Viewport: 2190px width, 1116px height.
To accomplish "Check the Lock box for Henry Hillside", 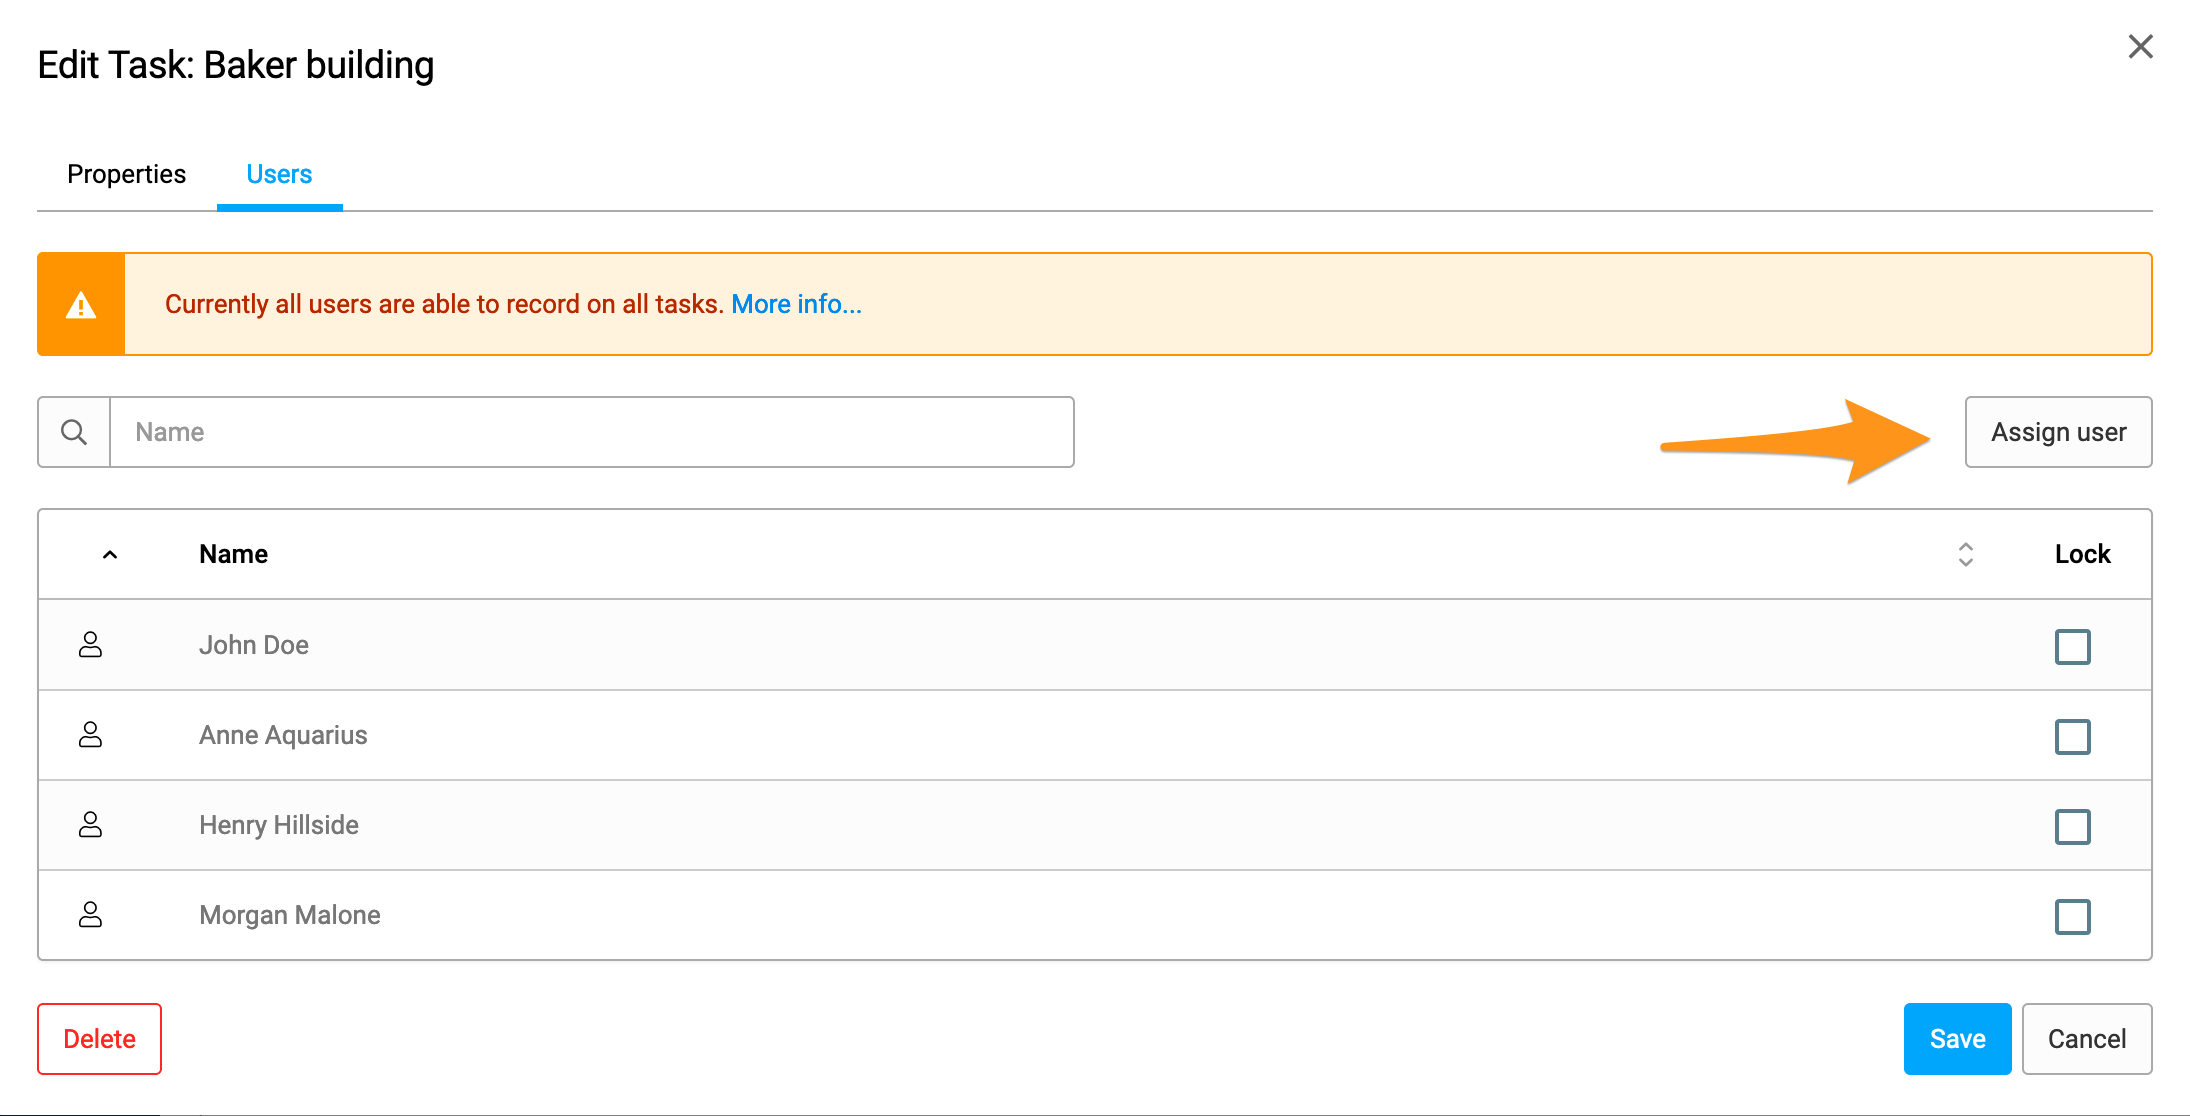I will [x=2073, y=827].
